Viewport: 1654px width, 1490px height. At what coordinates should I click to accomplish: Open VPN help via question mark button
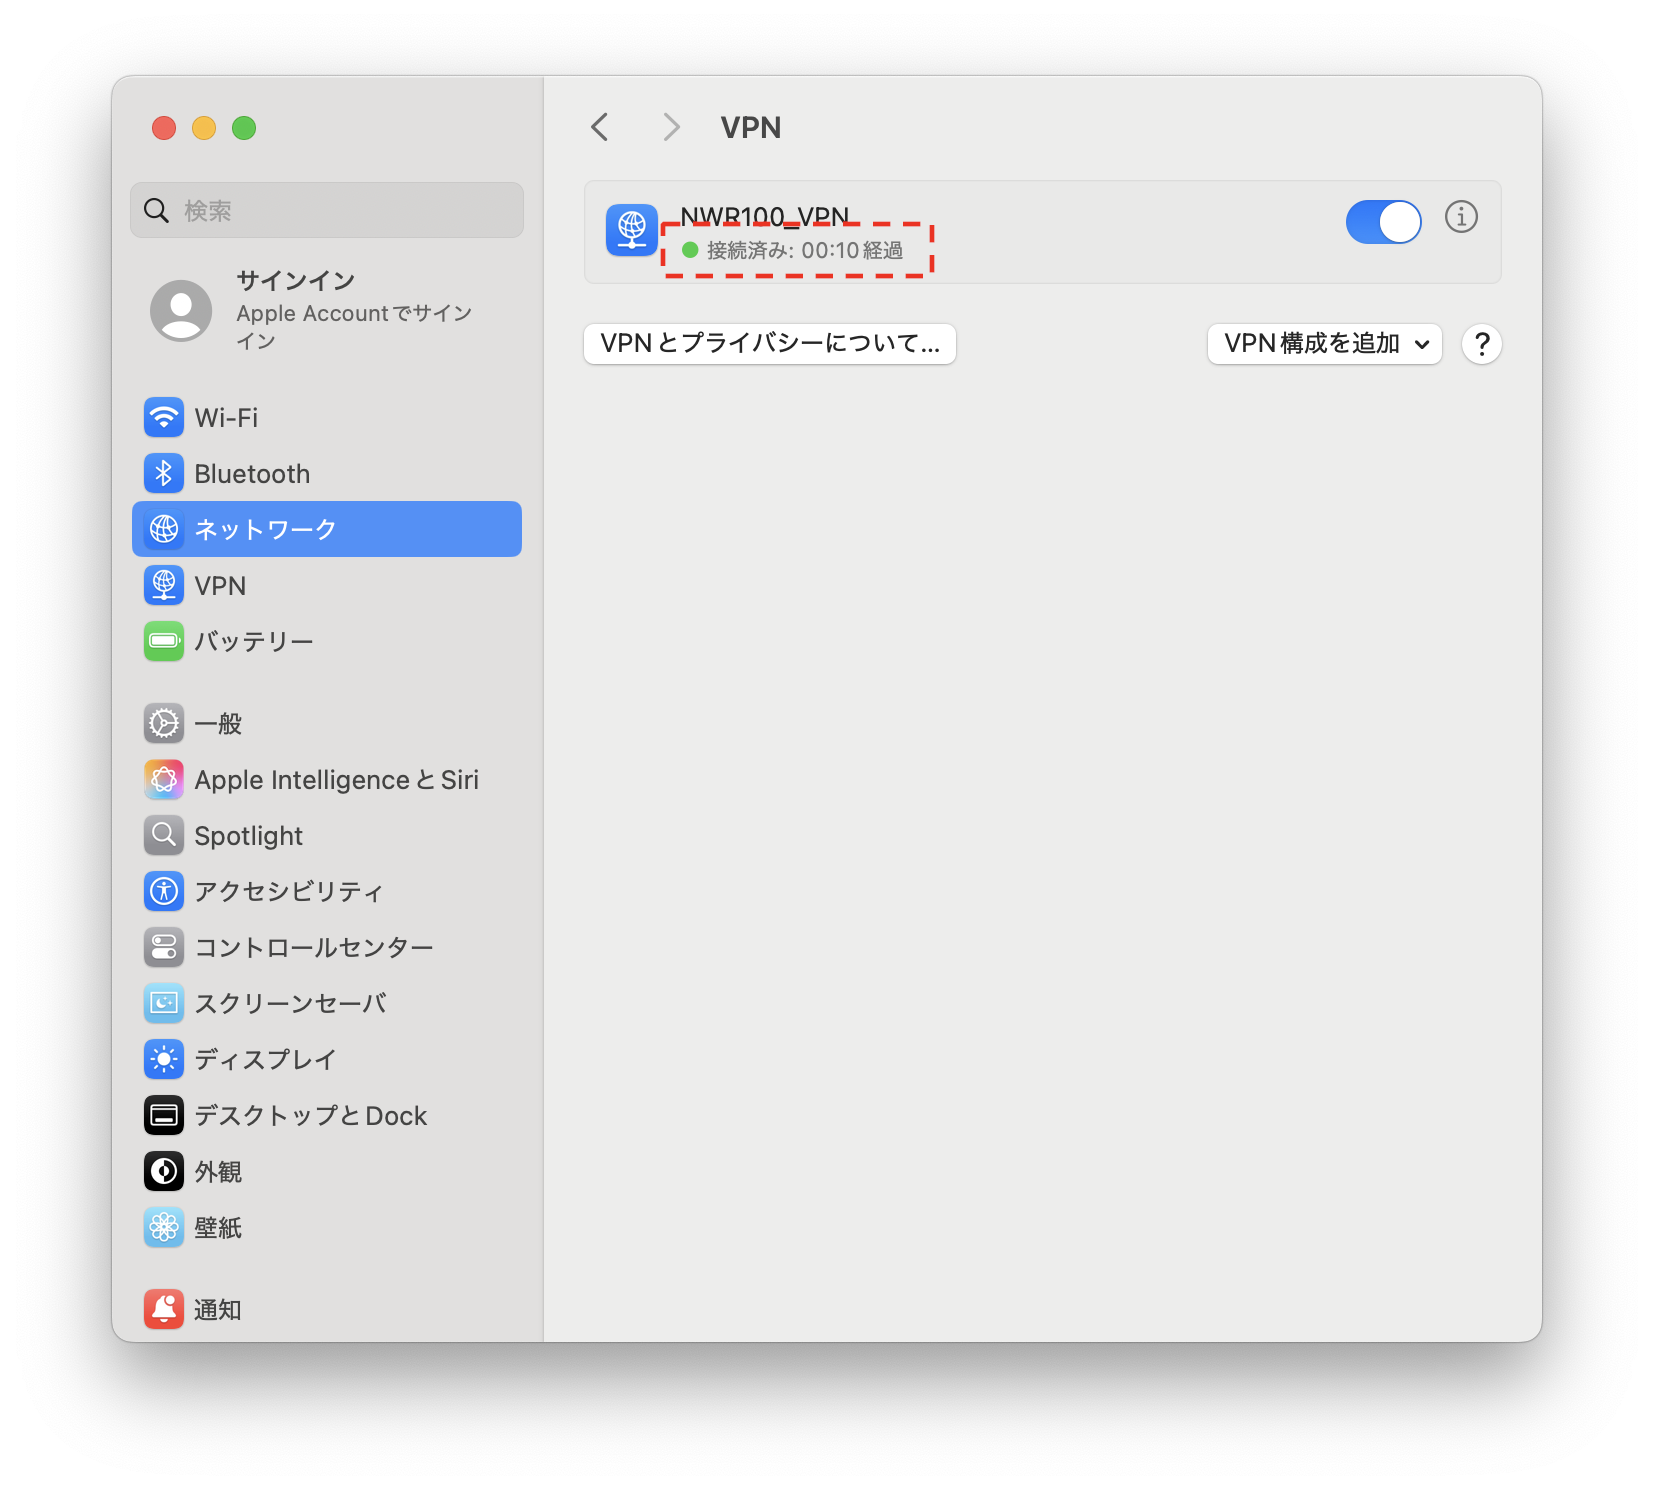[1481, 344]
